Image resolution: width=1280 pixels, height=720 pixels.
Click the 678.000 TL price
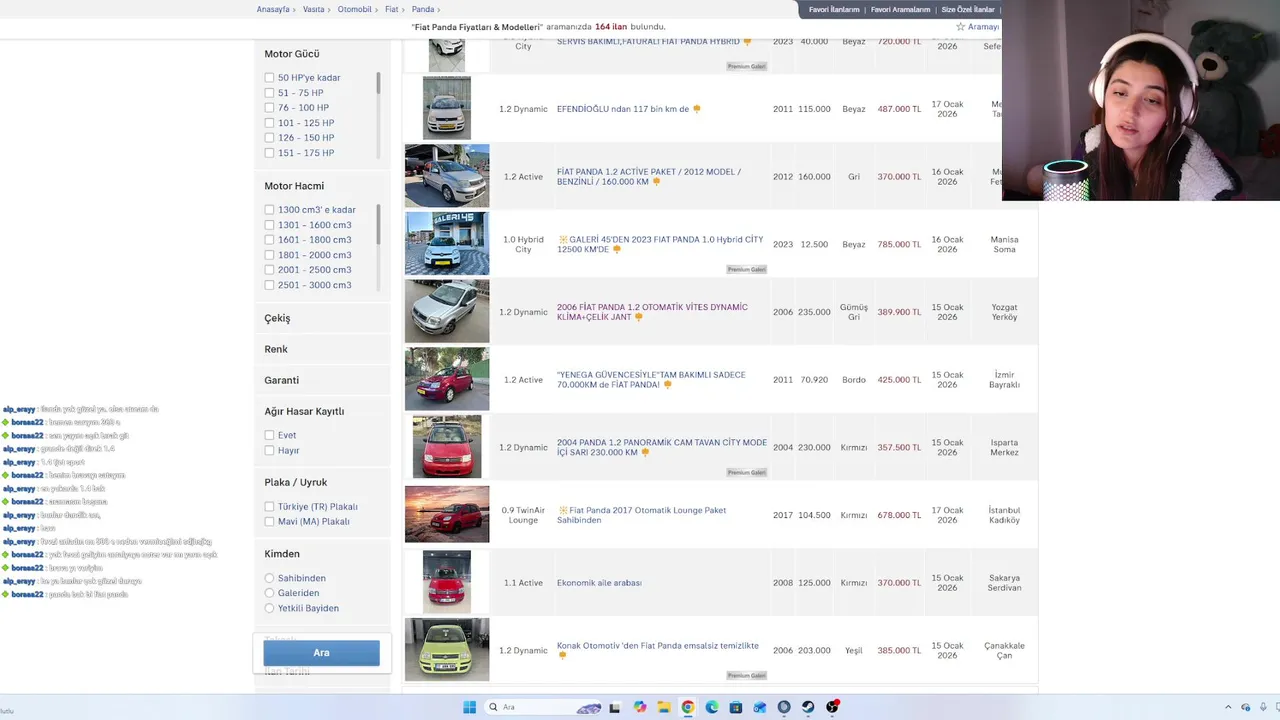pos(899,515)
